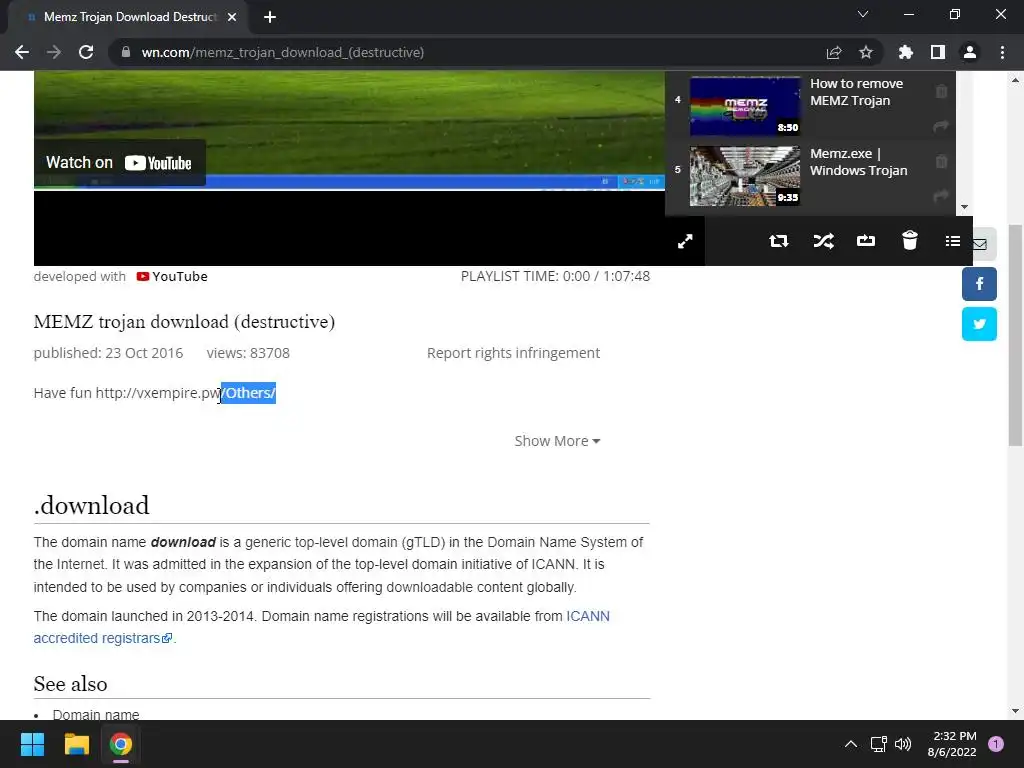The width and height of the screenshot is (1024, 768).
Task: Open the Chrome profile avatar icon
Action: click(x=970, y=52)
